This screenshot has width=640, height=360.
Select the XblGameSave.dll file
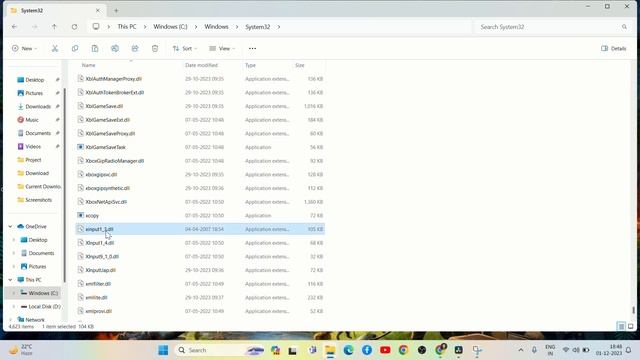point(200,106)
